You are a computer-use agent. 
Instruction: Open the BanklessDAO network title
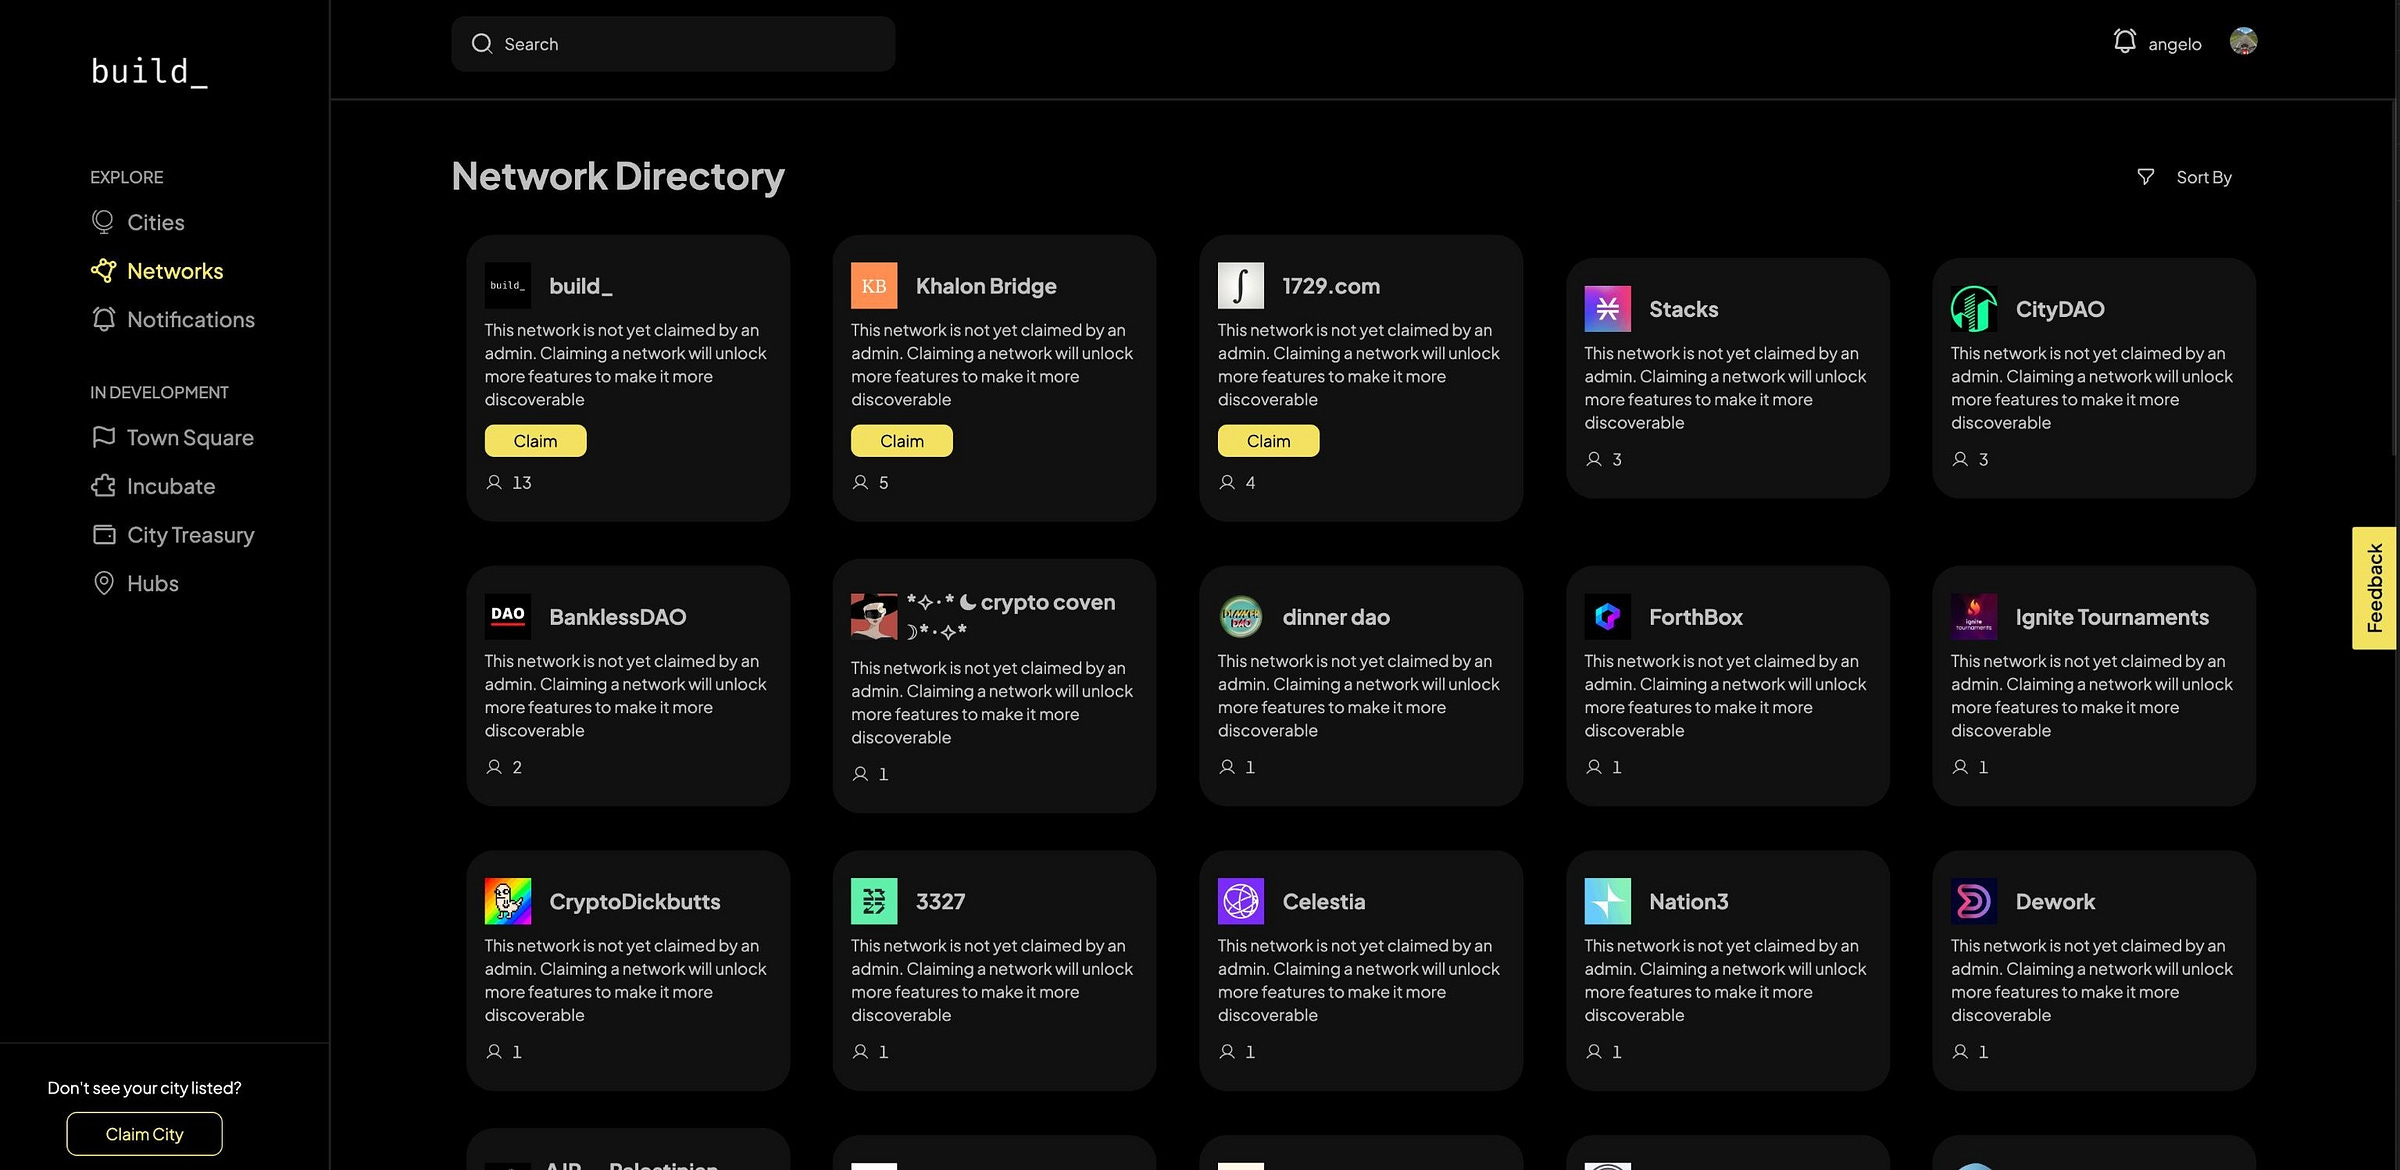click(617, 617)
